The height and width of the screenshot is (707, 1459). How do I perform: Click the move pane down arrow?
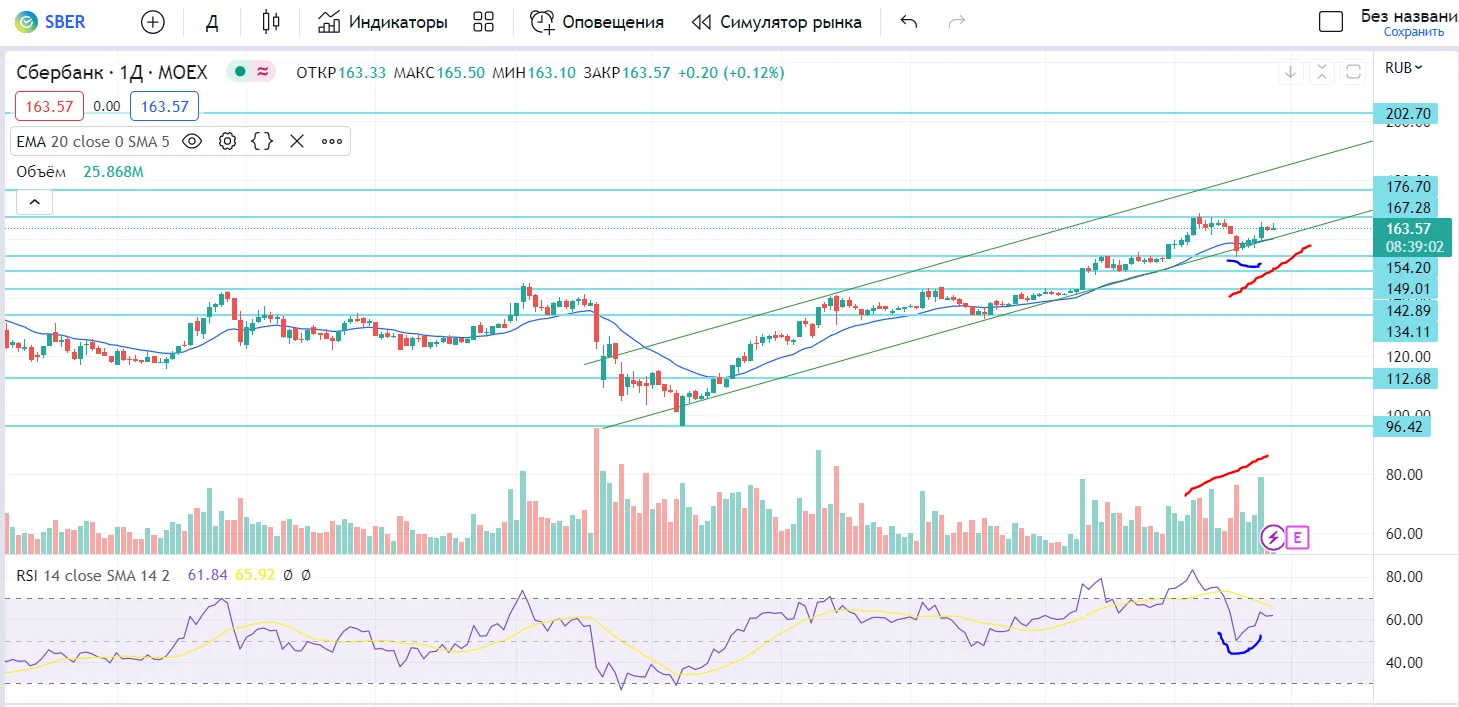1291,72
